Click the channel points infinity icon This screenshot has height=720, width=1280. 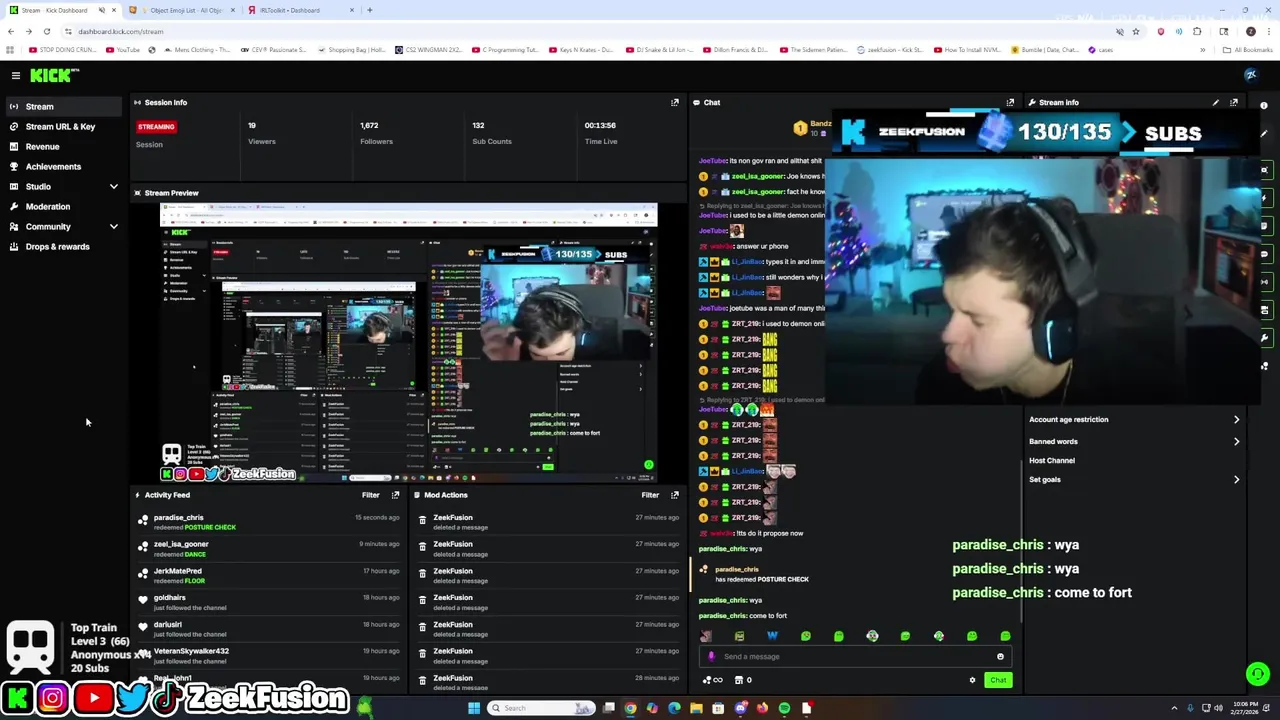(714, 680)
